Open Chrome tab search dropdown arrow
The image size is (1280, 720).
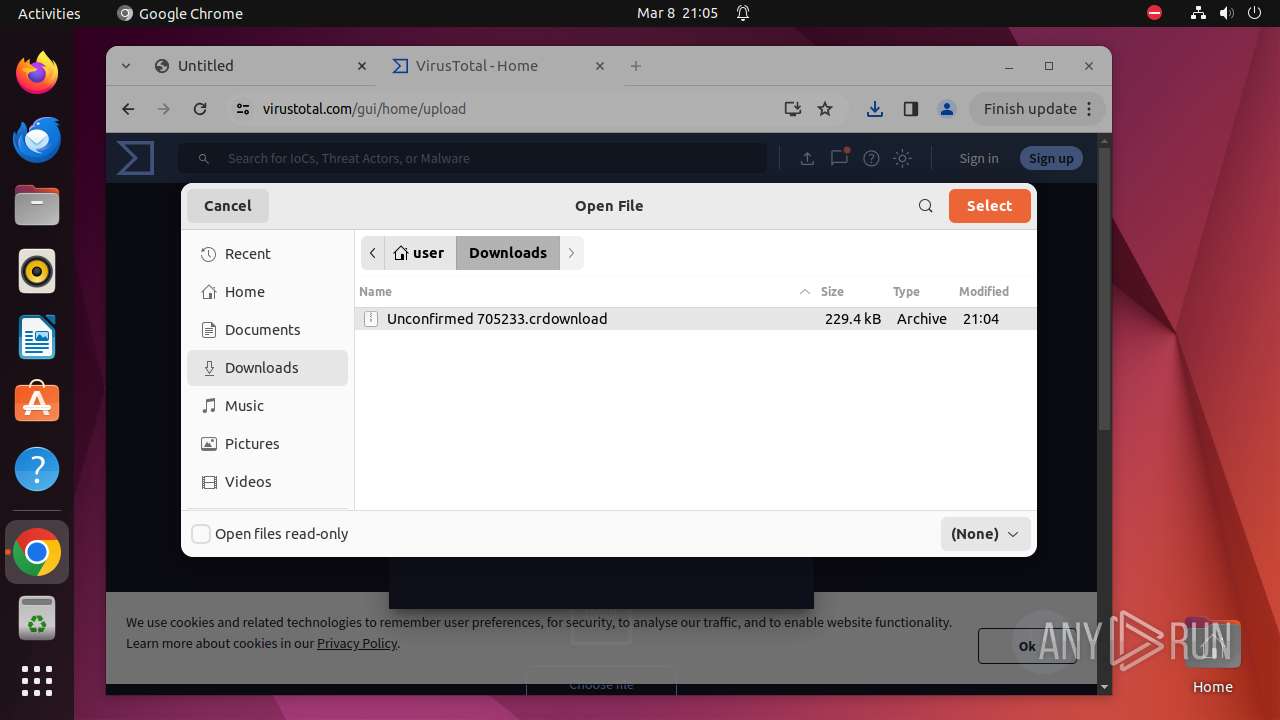point(126,66)
